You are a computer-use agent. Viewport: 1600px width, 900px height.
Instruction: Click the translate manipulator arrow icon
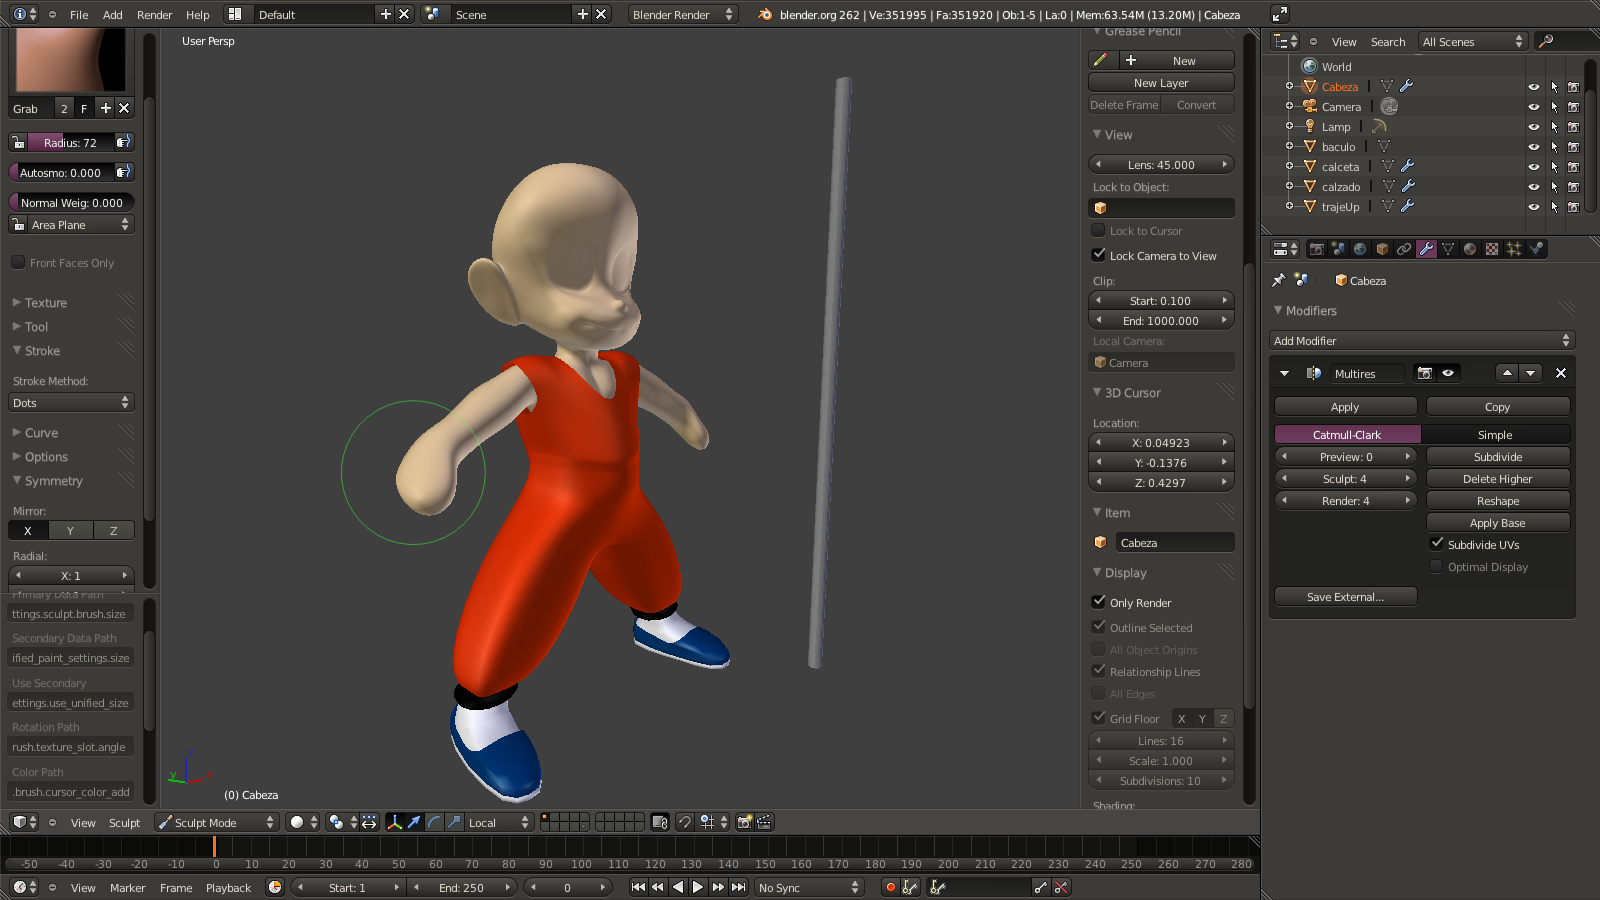(x=414, y=822)
